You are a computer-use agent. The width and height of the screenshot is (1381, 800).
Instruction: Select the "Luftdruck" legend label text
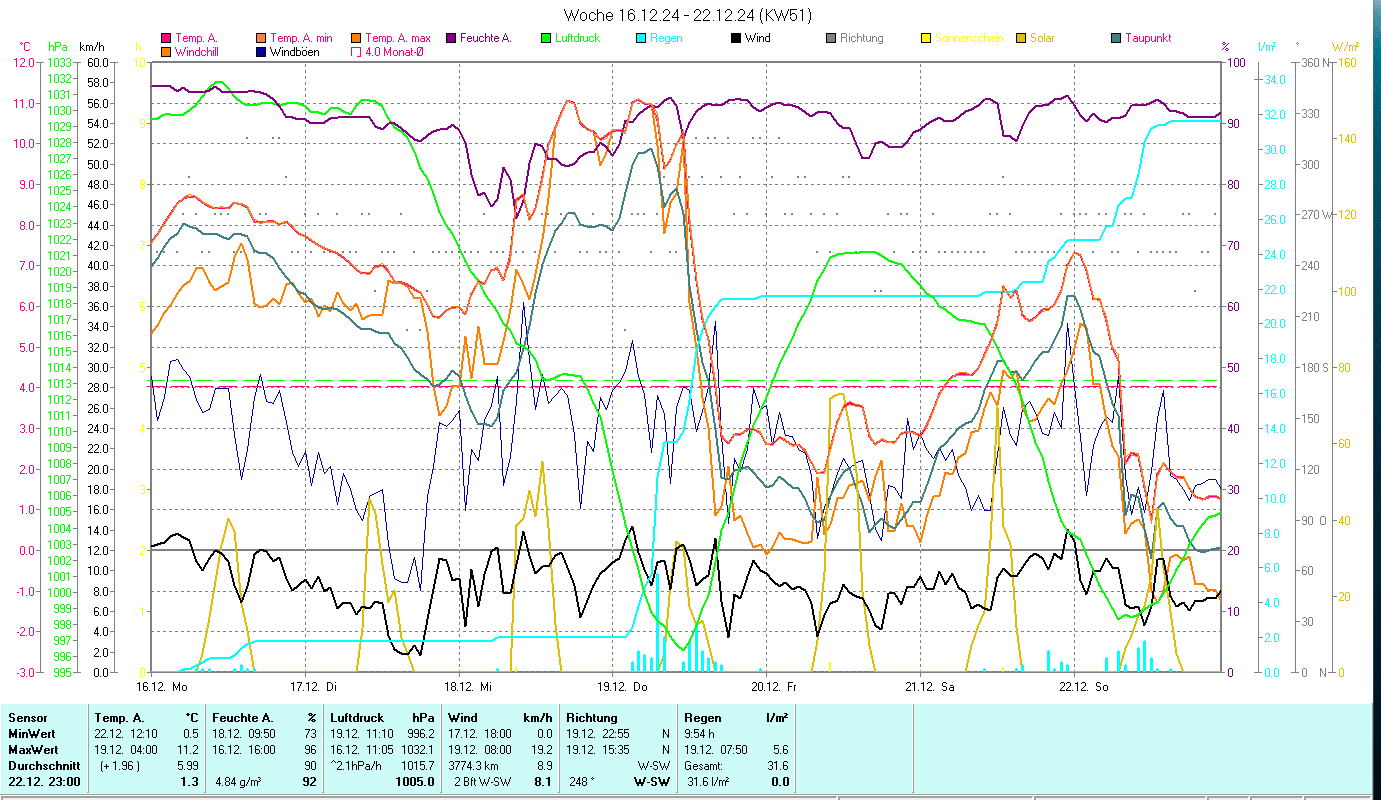(578, 38)
